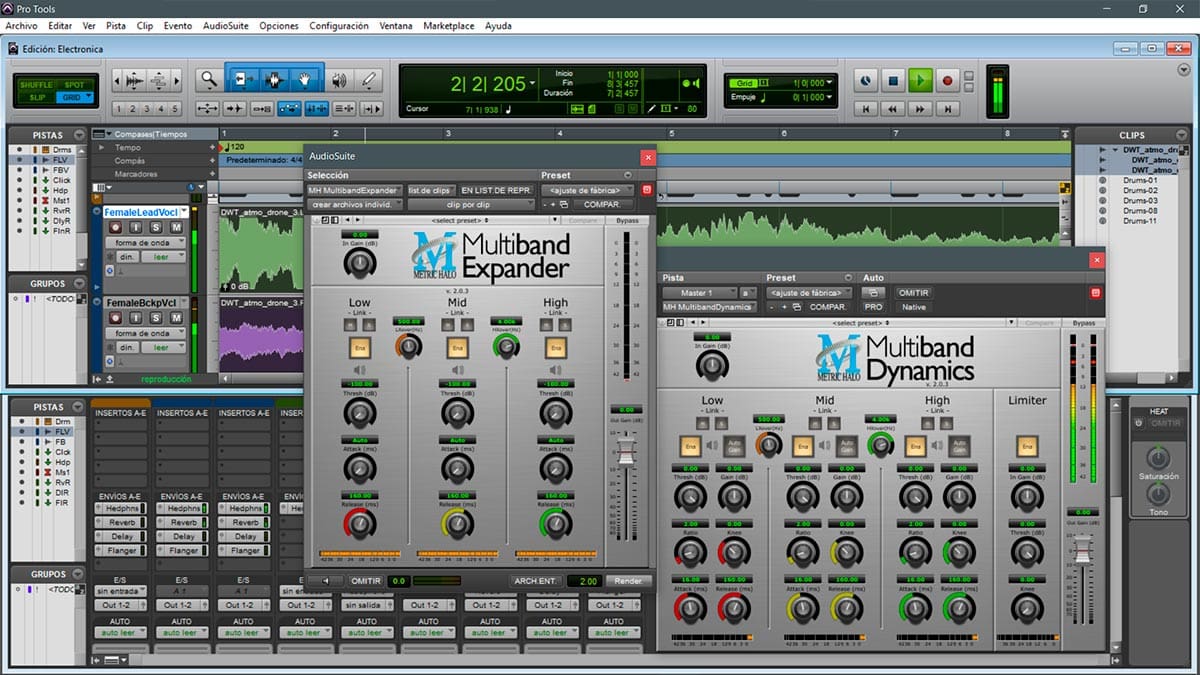This screenshot has height=675, width=1200.
Task: Solo the FemaleLeadVocl track
Action: [x=158, y=228]
